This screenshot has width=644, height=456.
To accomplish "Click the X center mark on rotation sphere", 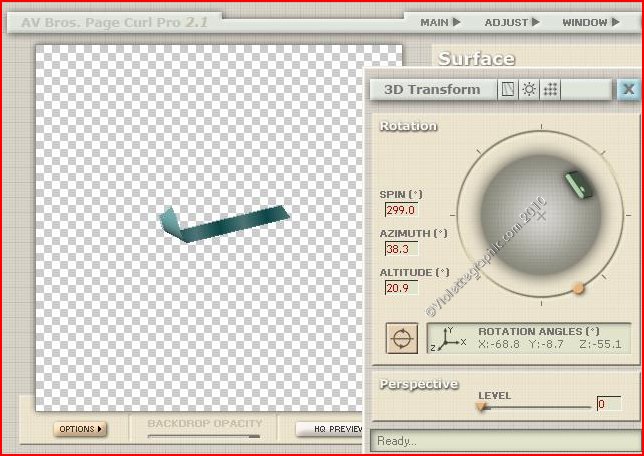I will point(542,215).
